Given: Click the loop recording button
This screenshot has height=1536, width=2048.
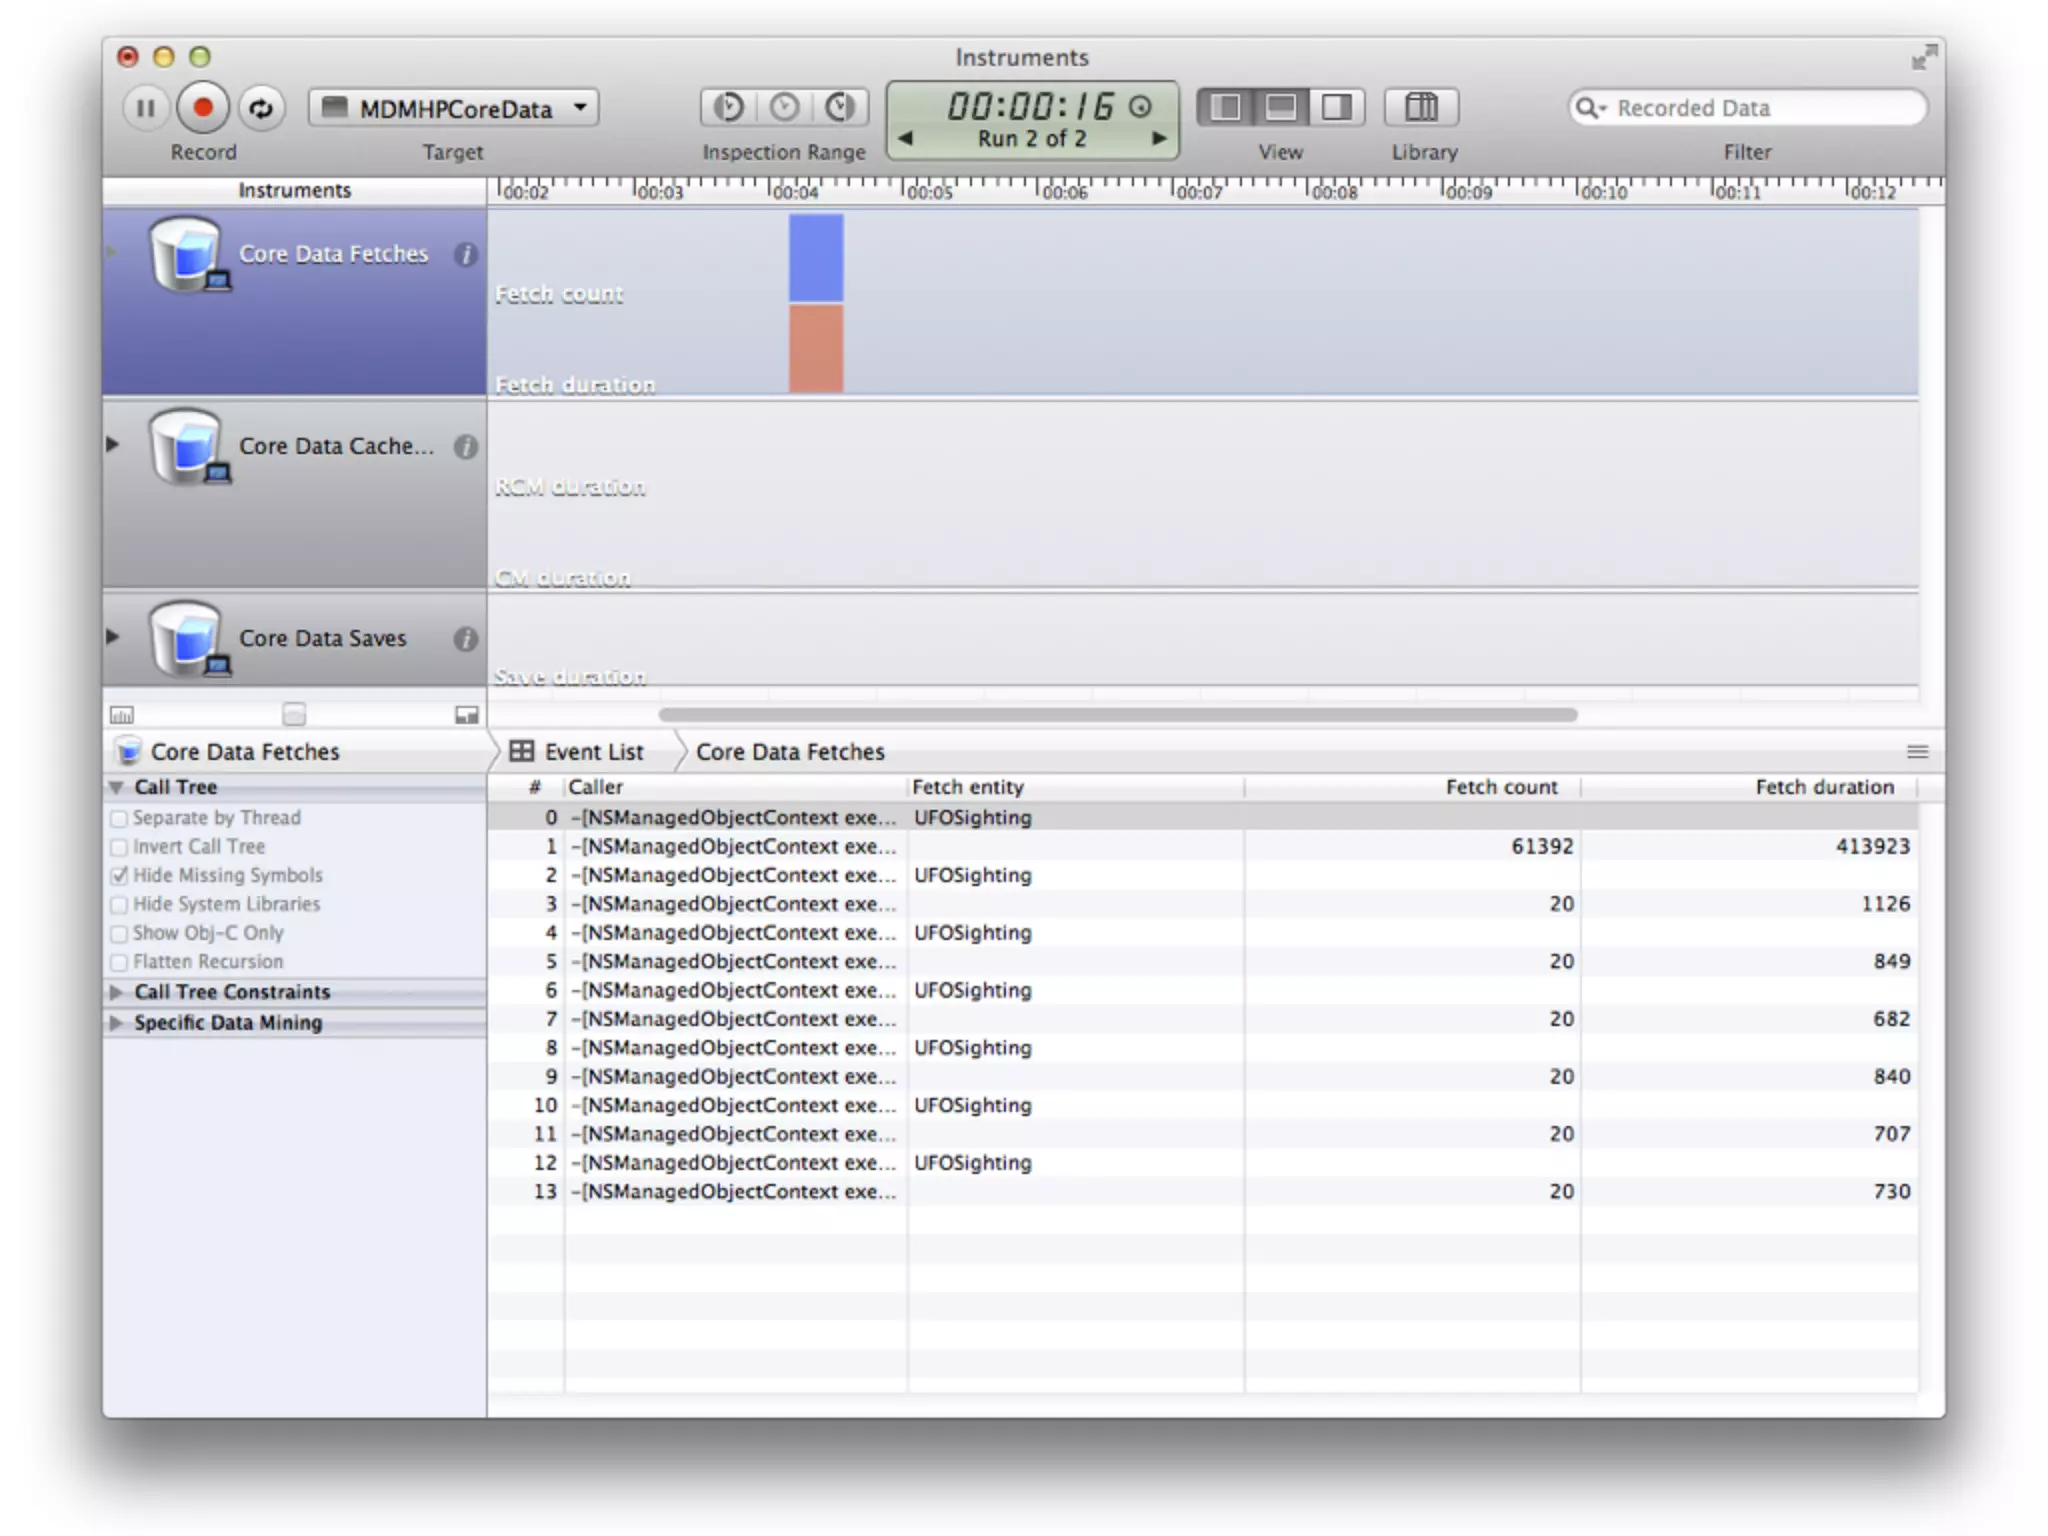Looking at the screenshot, I should click(261, 108).
